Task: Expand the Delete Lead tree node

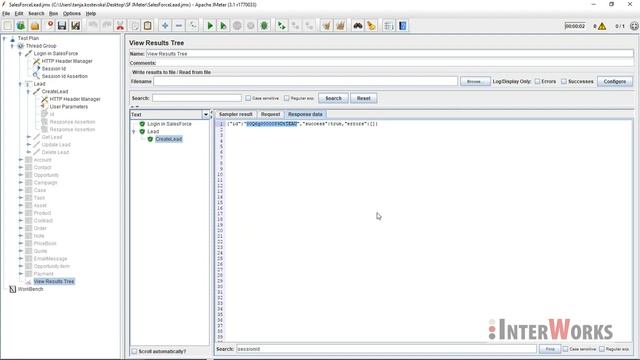Action: point(28,152)
